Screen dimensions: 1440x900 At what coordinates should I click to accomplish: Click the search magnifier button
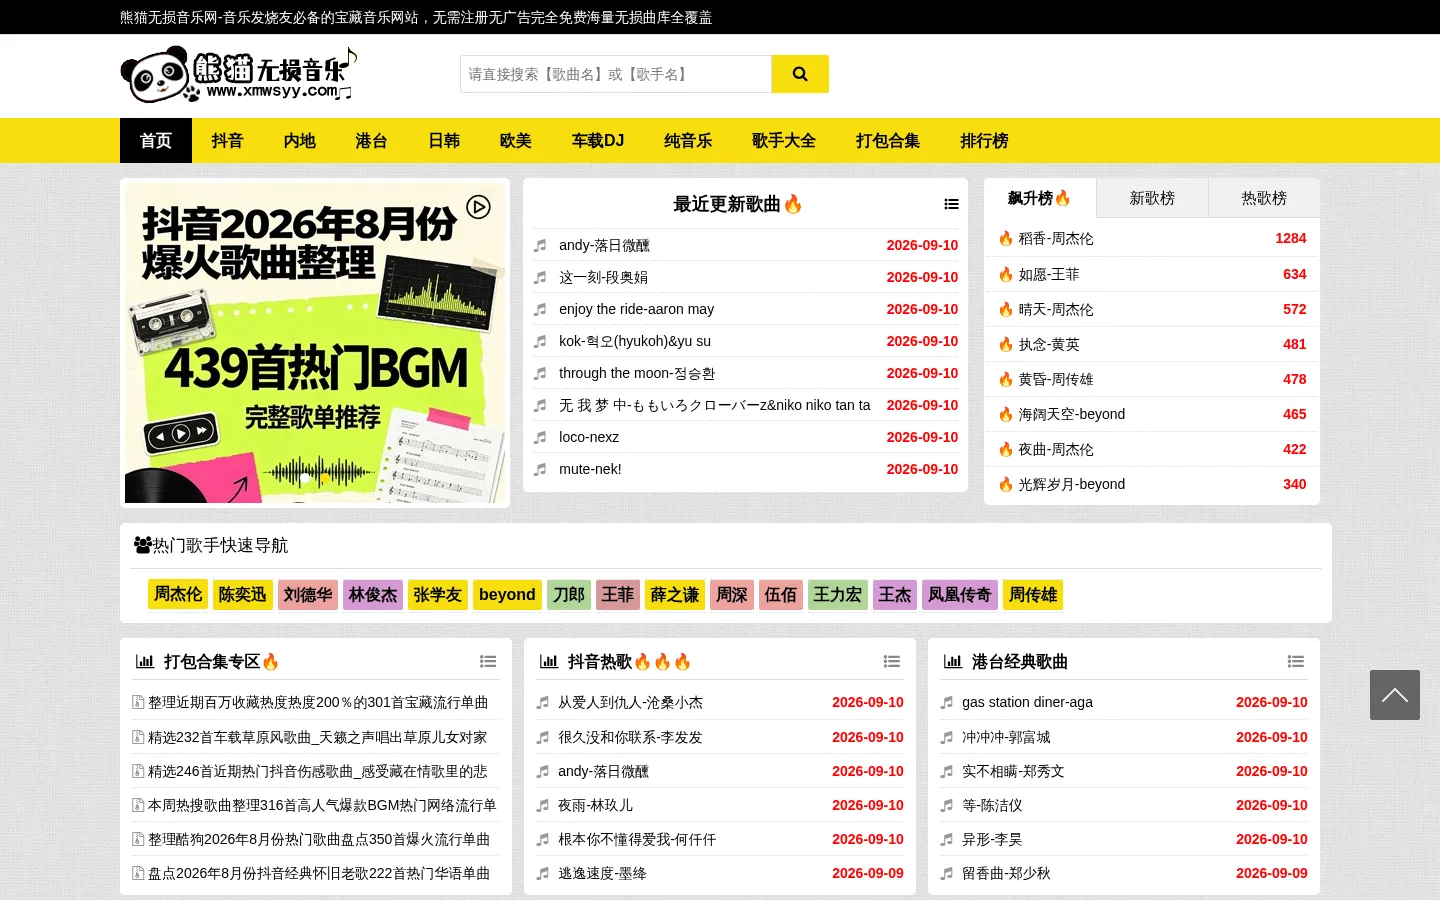(x=799, y=74)
